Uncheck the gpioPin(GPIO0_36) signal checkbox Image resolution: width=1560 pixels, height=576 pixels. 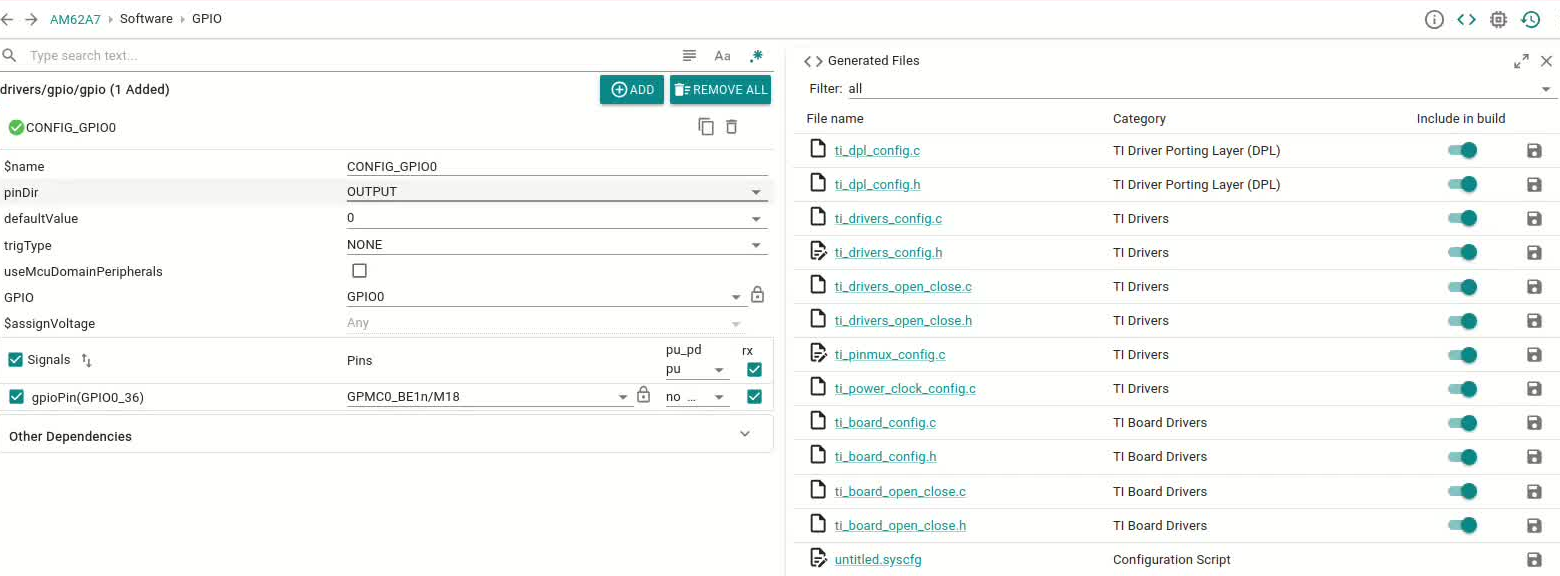click(16, 397)
